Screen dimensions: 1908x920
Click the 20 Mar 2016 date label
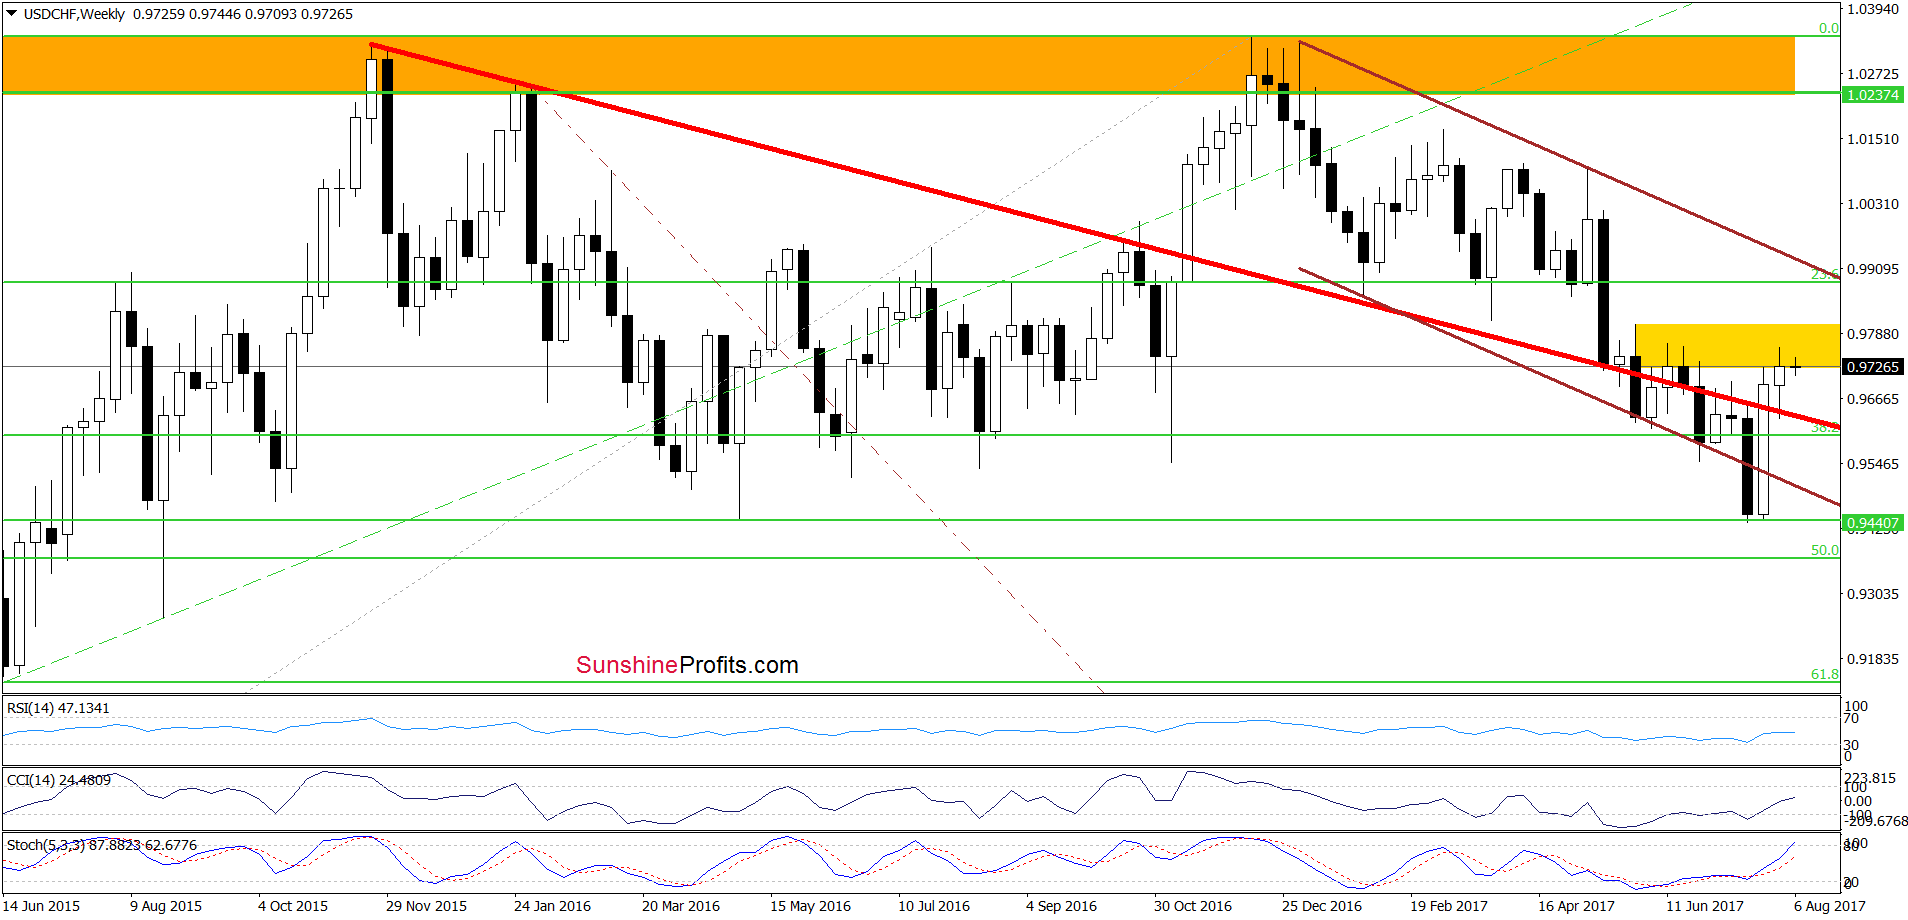(681, 906)
